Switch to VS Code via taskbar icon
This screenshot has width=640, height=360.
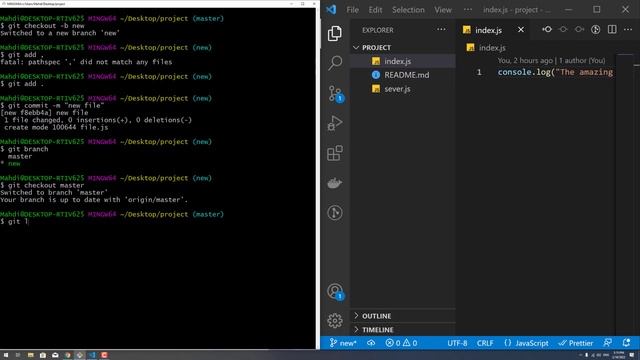pyautogui.click(x=92, y=355)
